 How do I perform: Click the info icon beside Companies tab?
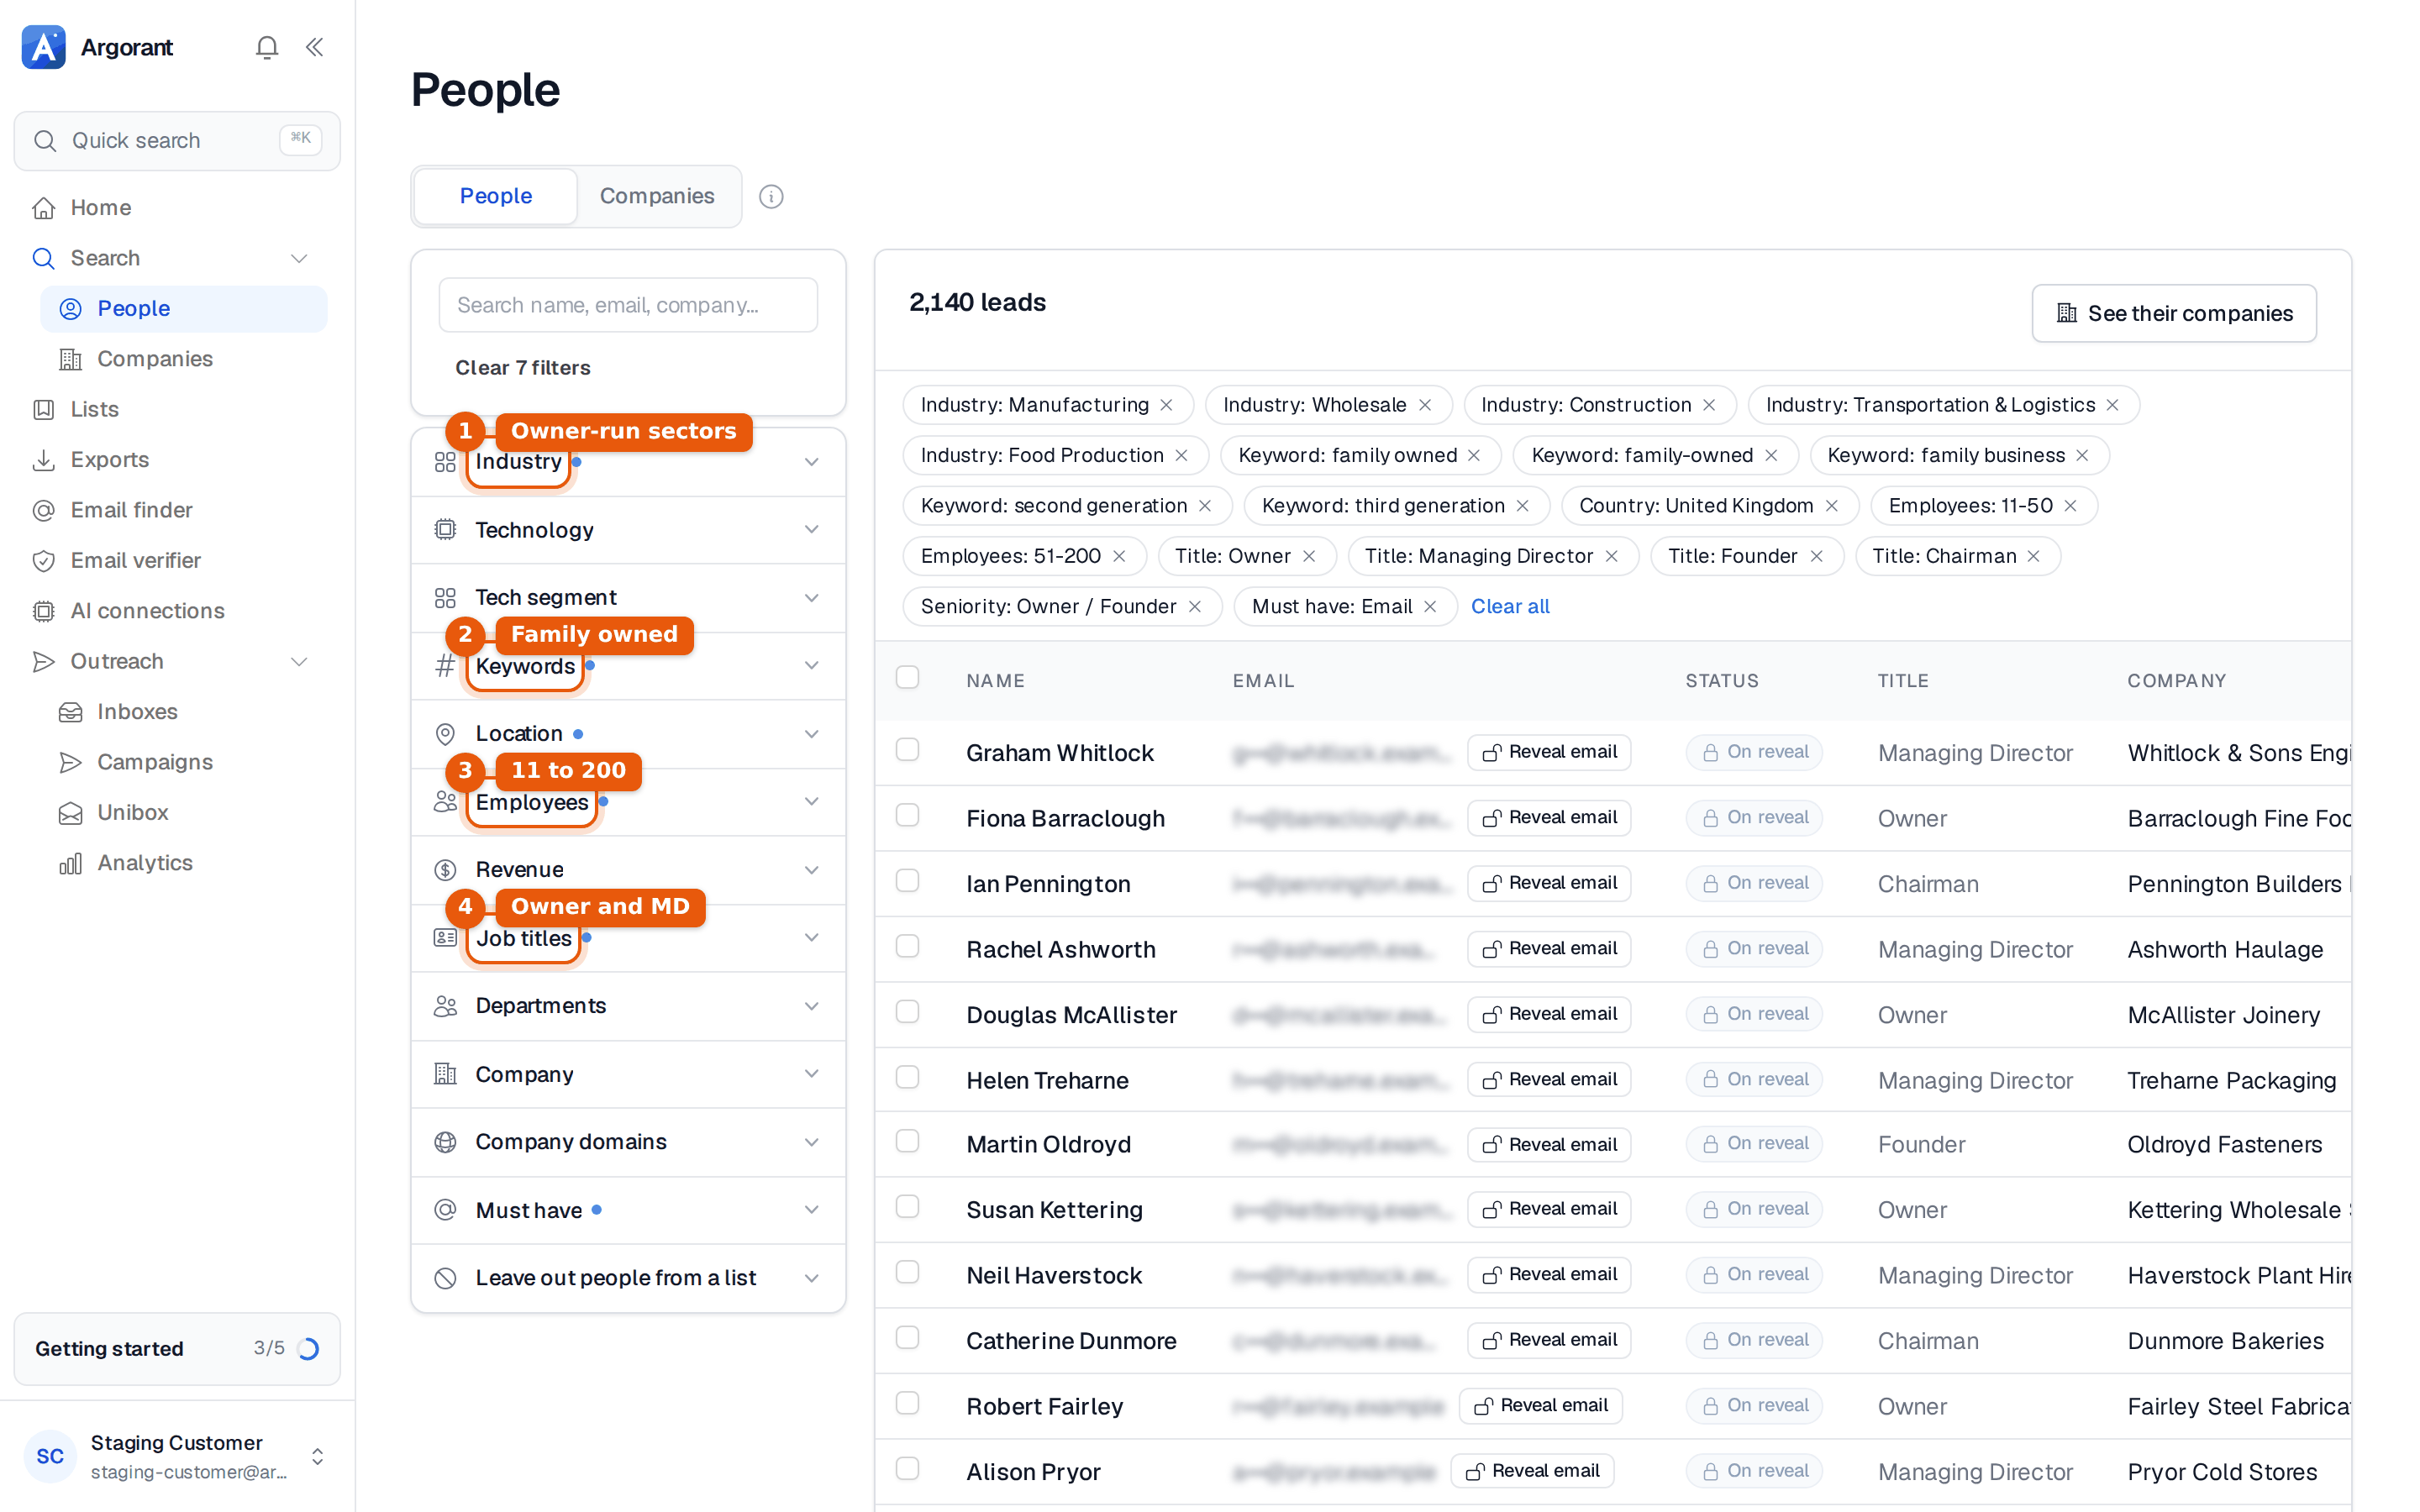coord(770,196)
